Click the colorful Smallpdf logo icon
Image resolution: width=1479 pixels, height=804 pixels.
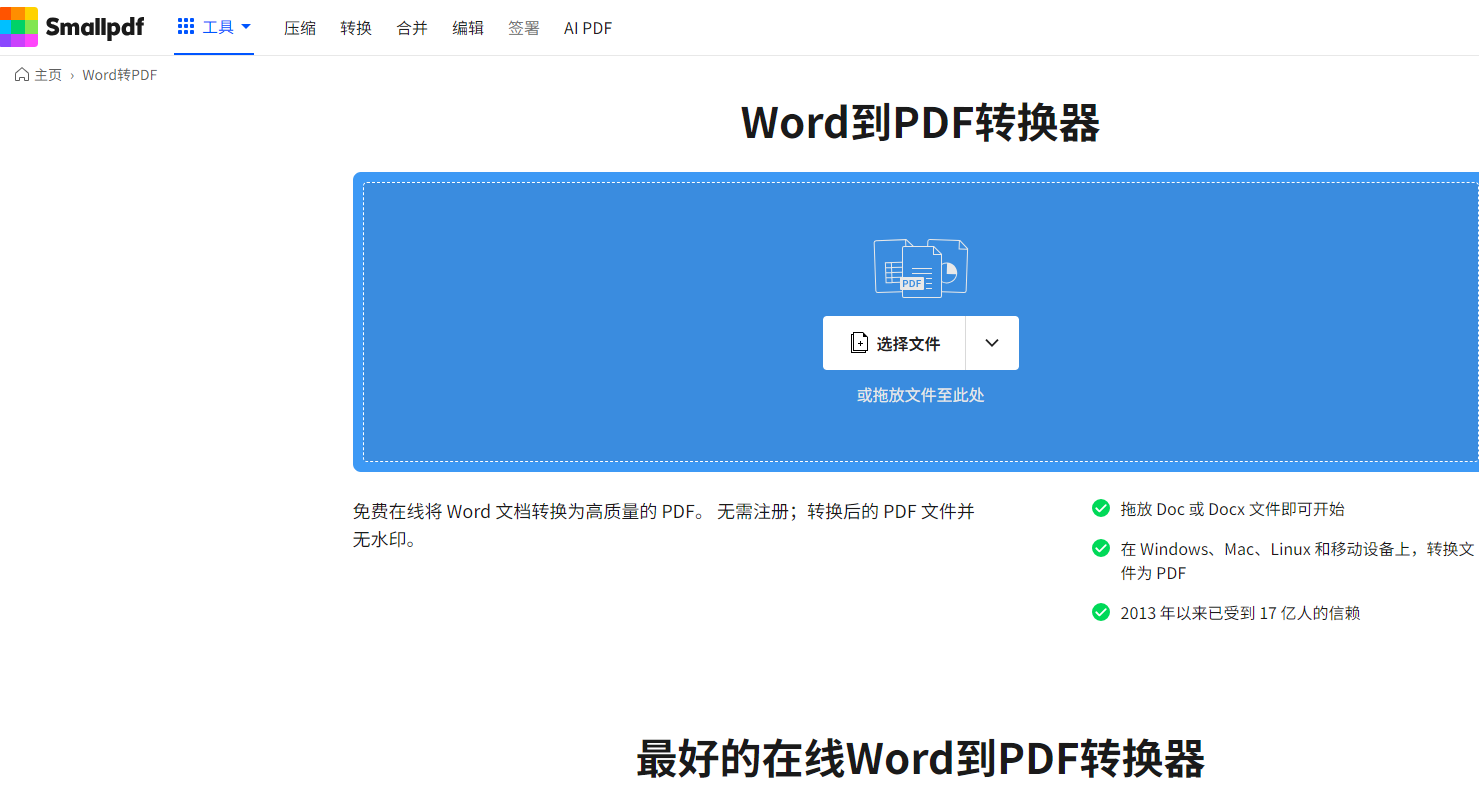[19, 27]
